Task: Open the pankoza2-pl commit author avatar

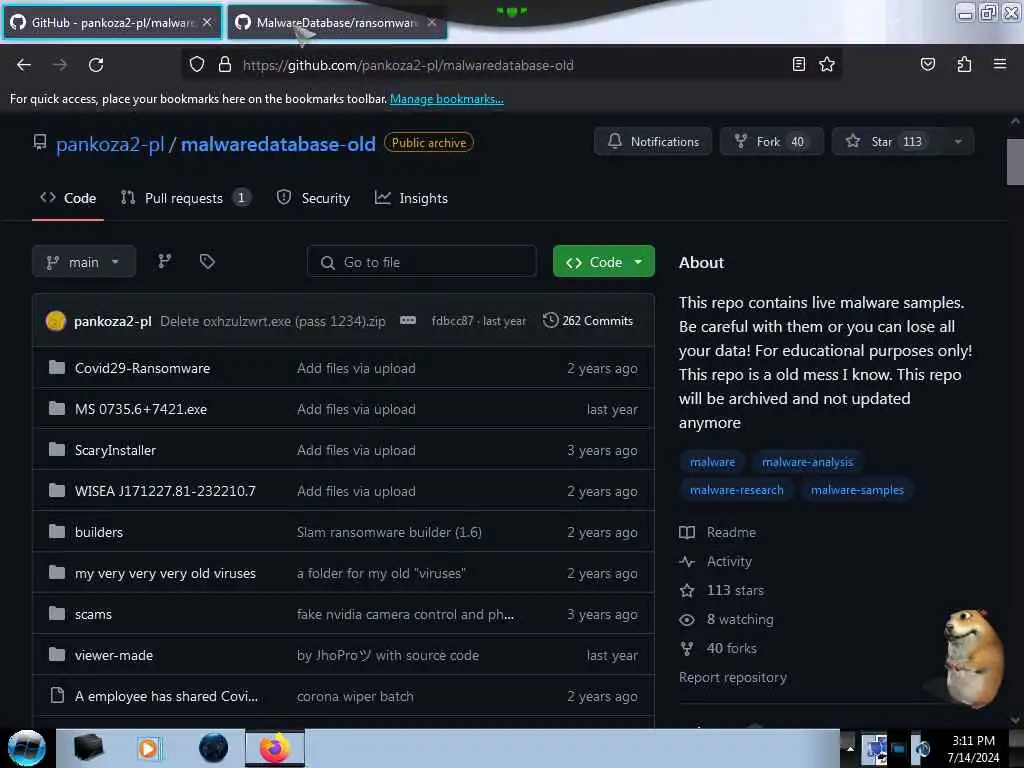Action: pos(56,321)
